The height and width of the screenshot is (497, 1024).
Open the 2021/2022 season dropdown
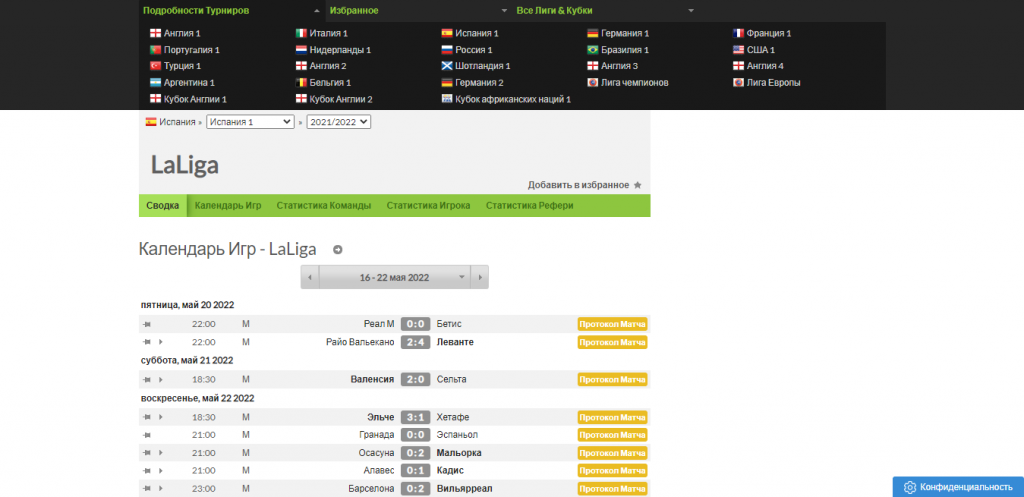click(339, 122)
